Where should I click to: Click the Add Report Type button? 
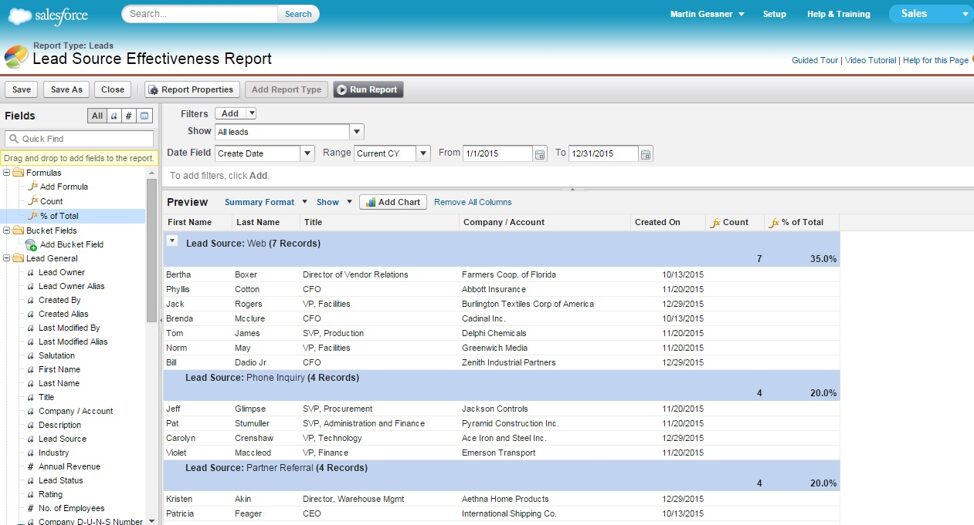286,89
